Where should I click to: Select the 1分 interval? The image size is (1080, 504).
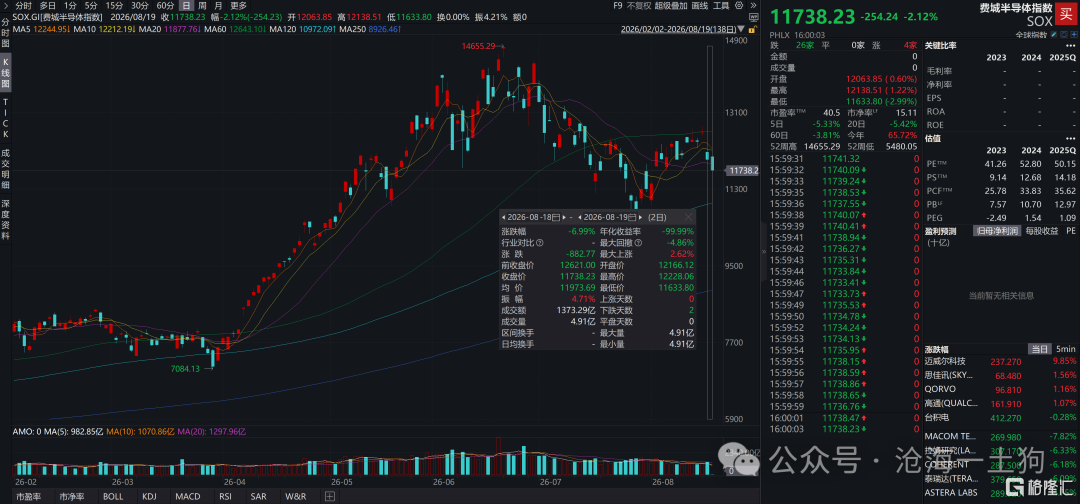(70, 6)
